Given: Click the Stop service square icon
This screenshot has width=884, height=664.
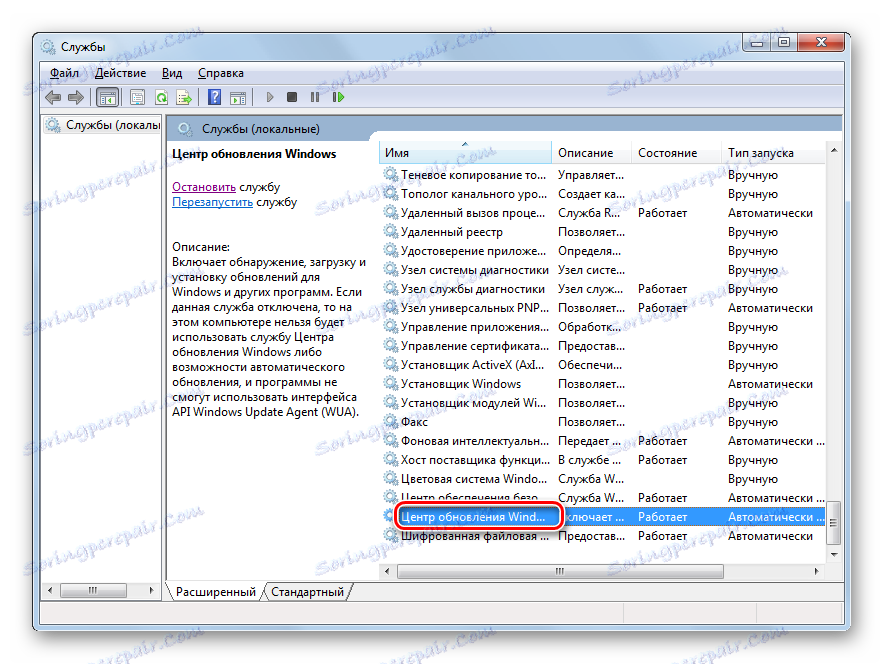Looking at the screenshot, I should click(292, 98).
